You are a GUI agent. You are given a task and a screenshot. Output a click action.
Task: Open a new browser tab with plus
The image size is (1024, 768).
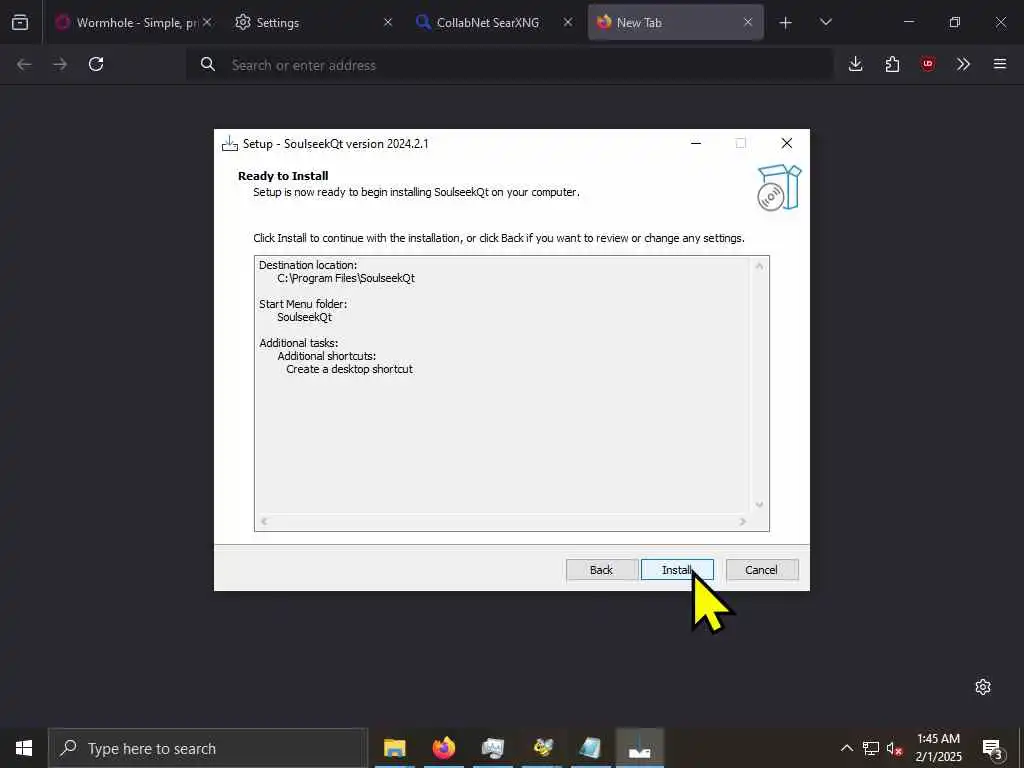pos(786,23)
